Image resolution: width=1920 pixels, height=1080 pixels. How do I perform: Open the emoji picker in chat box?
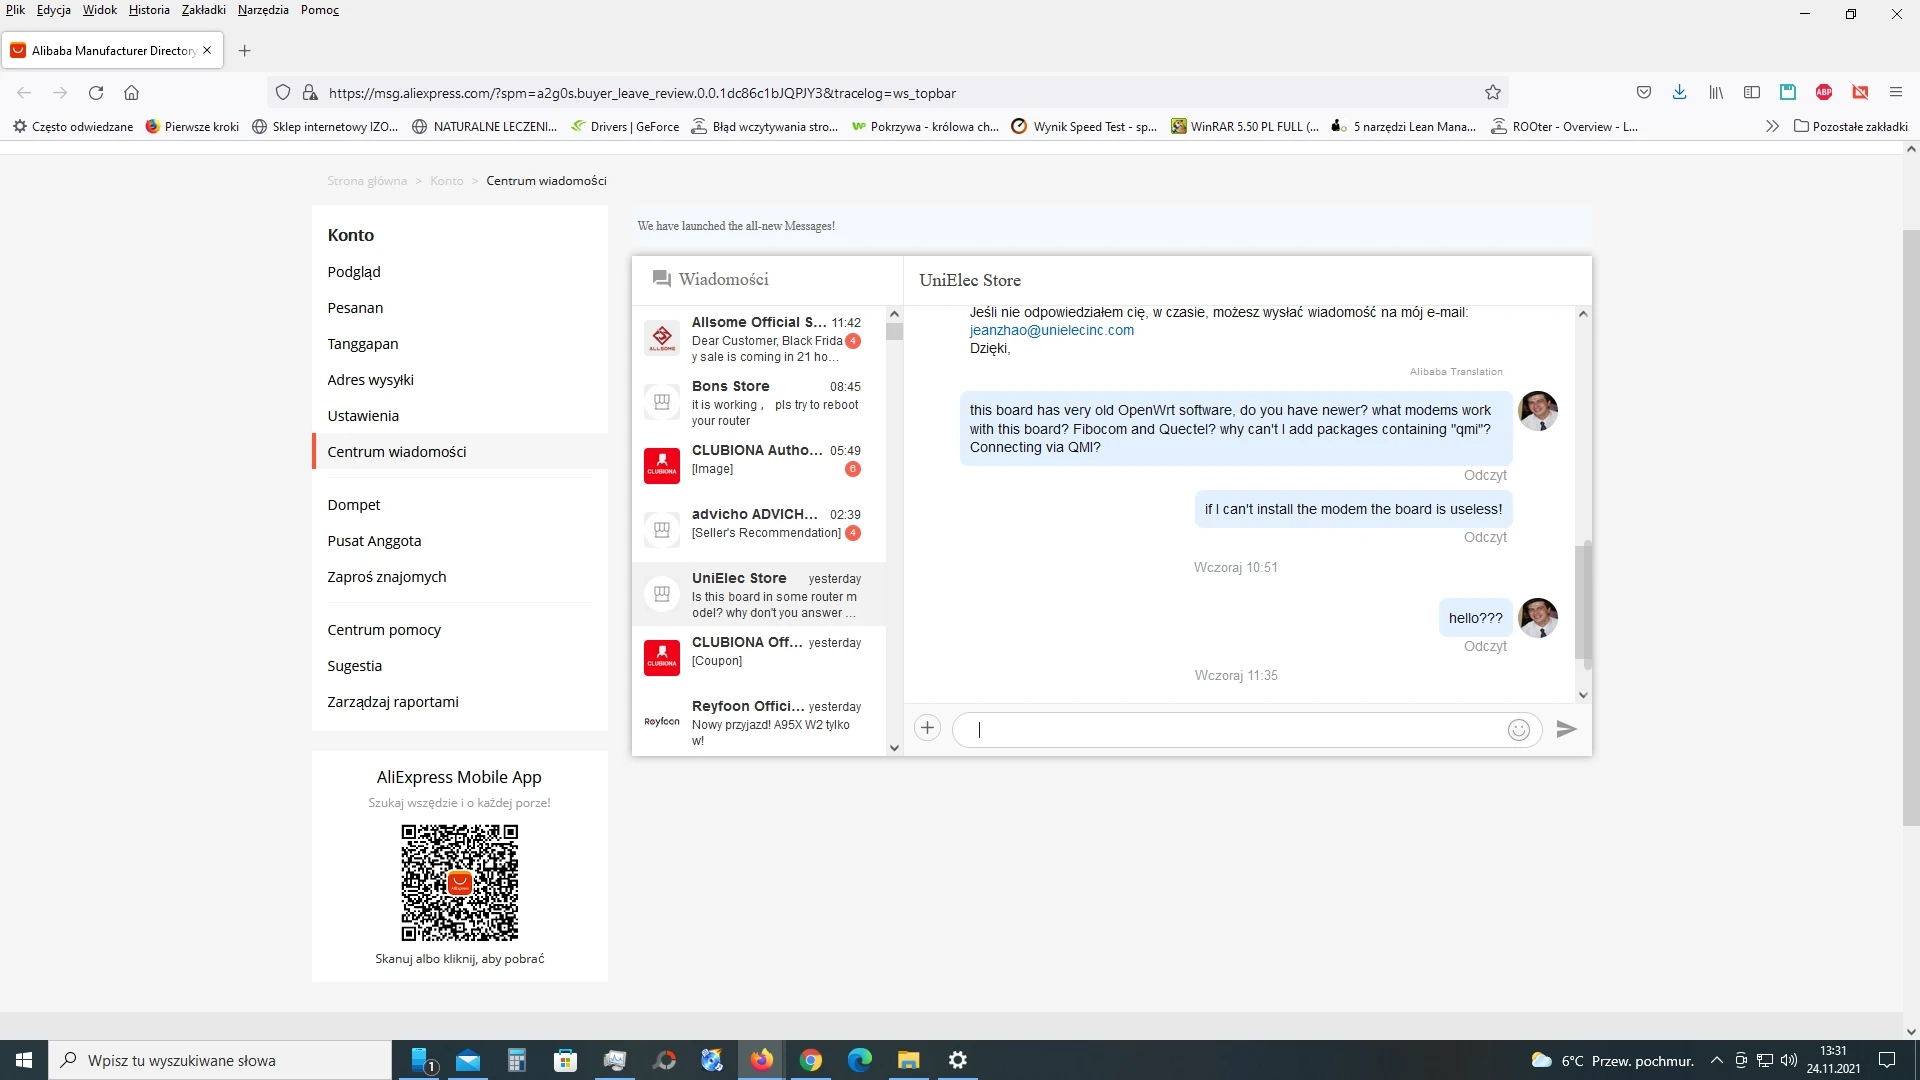coord(1518,730)
